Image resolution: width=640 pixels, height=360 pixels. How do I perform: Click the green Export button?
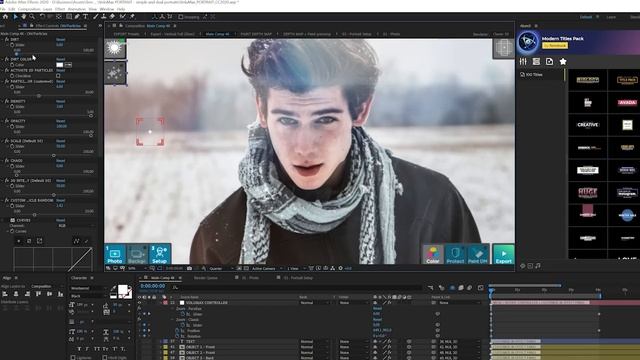pyautogui.click(x=503, y=254)
